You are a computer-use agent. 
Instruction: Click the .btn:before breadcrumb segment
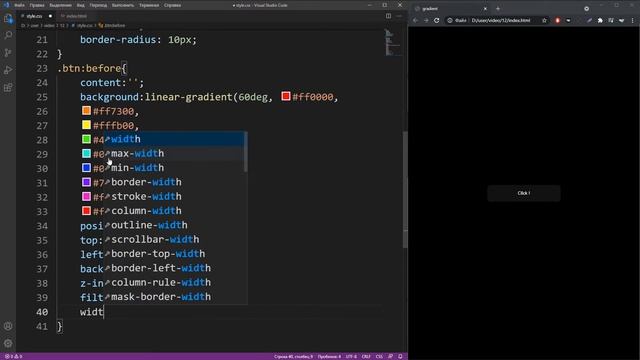click(111, 25)
